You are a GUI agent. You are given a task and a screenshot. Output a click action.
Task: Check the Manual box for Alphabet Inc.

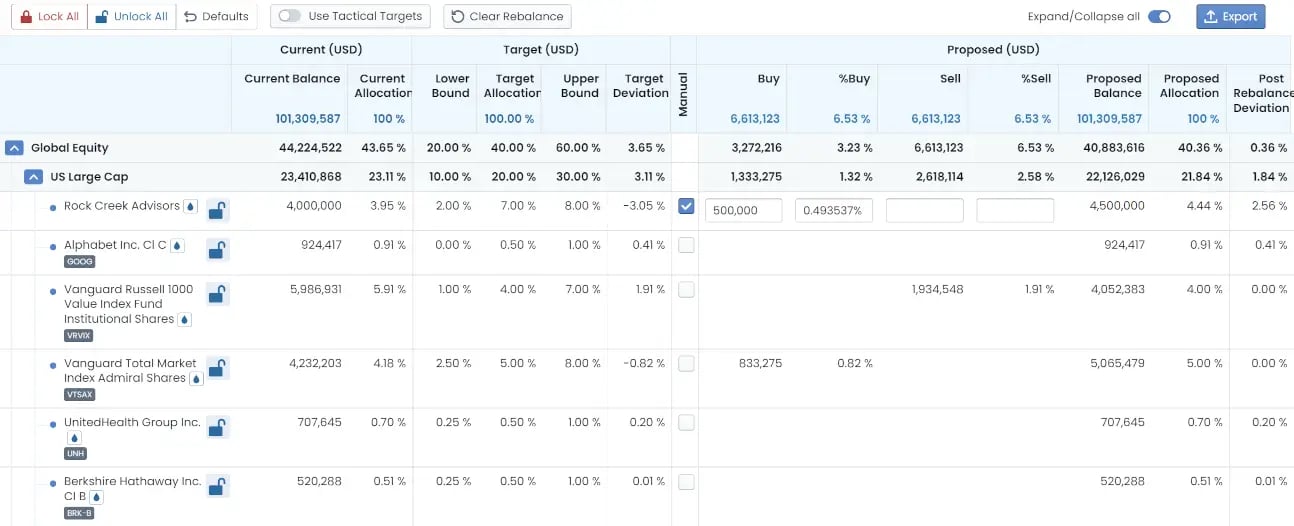[x=686, y=245]
